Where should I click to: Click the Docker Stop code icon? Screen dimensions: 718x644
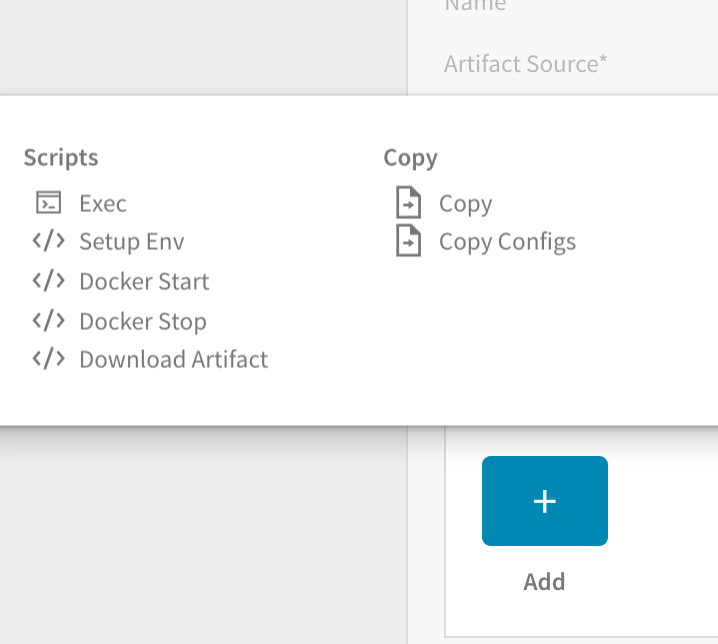click(x=49, y=320)
